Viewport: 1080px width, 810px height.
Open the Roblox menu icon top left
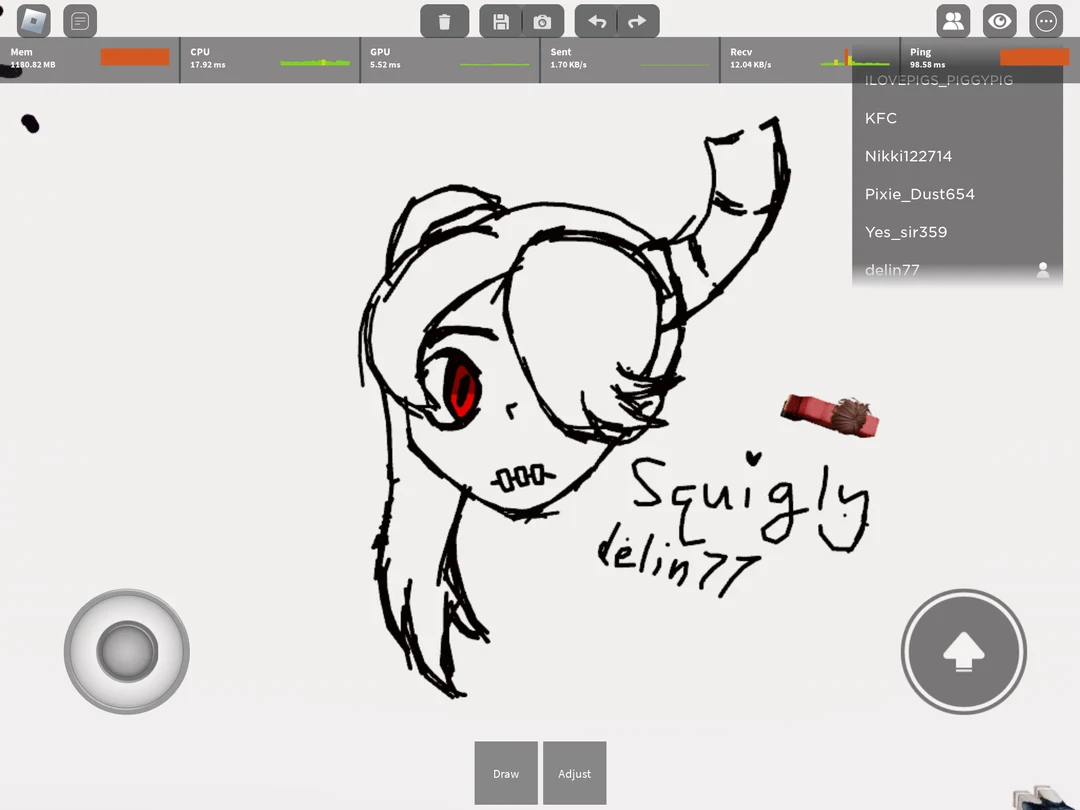[33, 20]
